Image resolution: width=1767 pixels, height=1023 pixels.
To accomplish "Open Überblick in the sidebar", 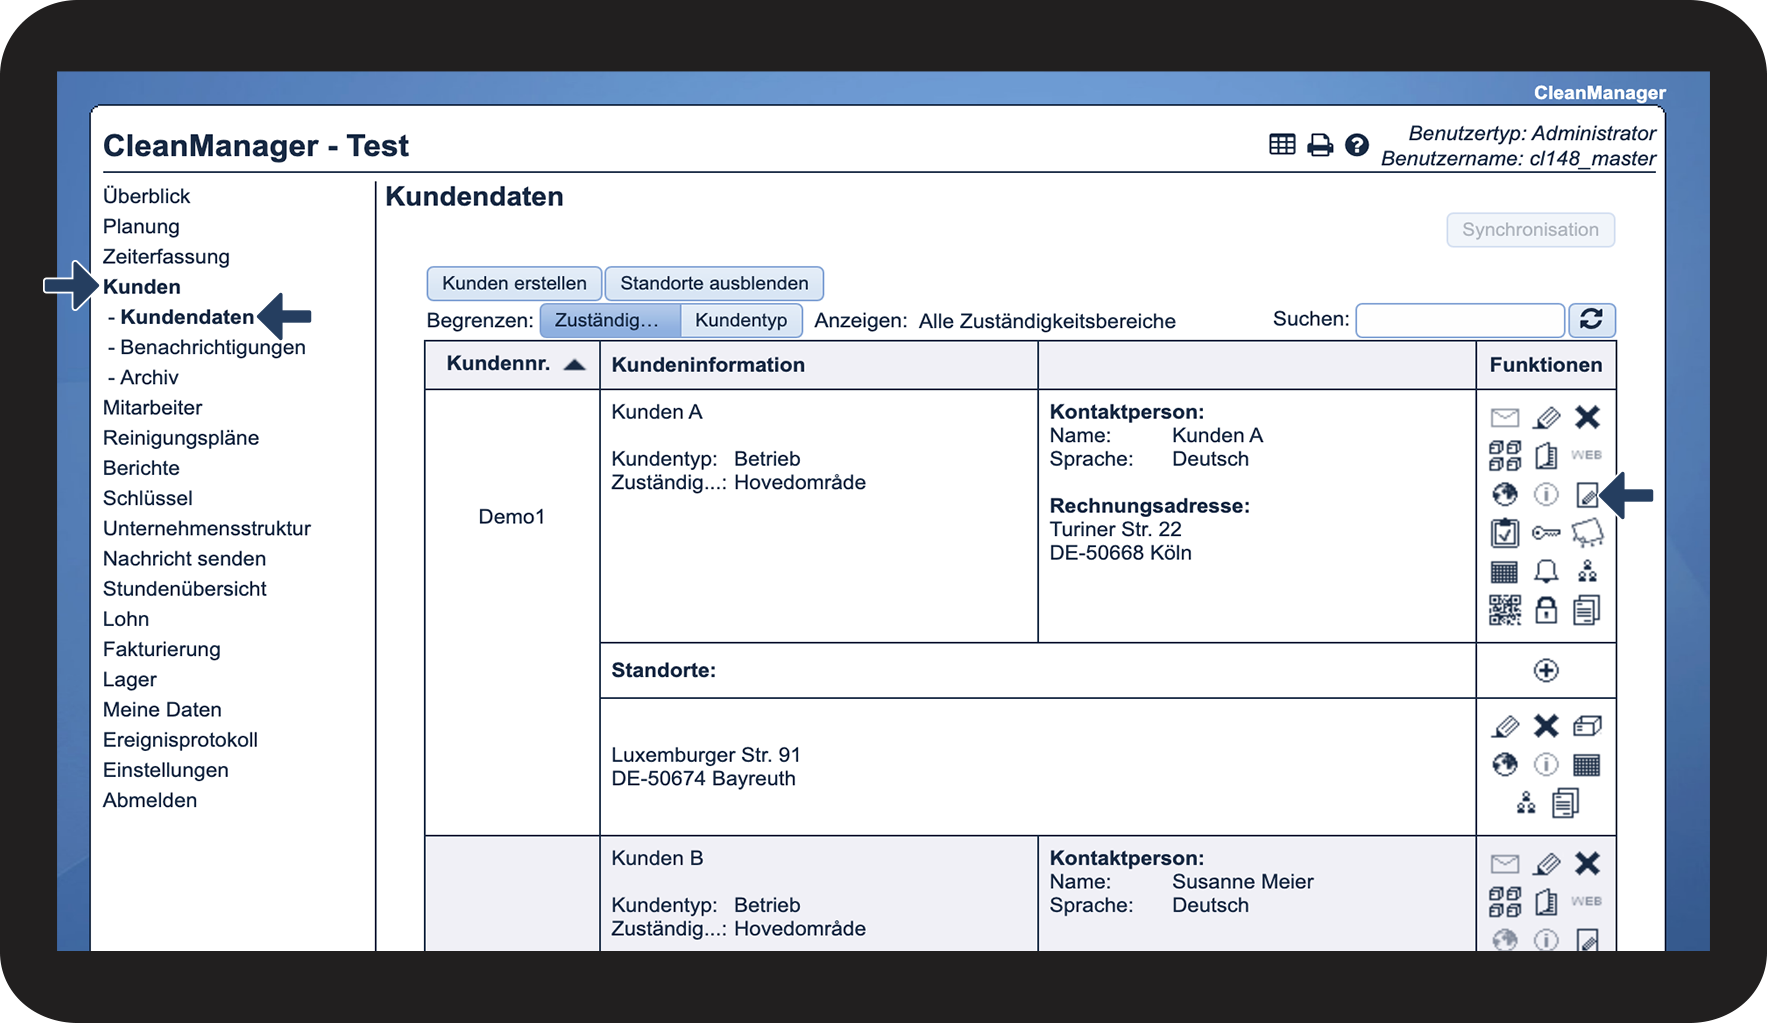I will point(146,196).
